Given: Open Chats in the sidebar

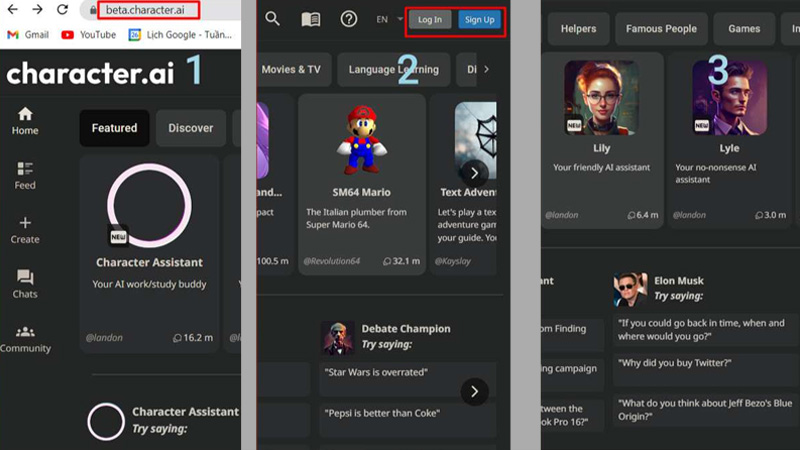Looking at the screenshot, I should point(25,284).
